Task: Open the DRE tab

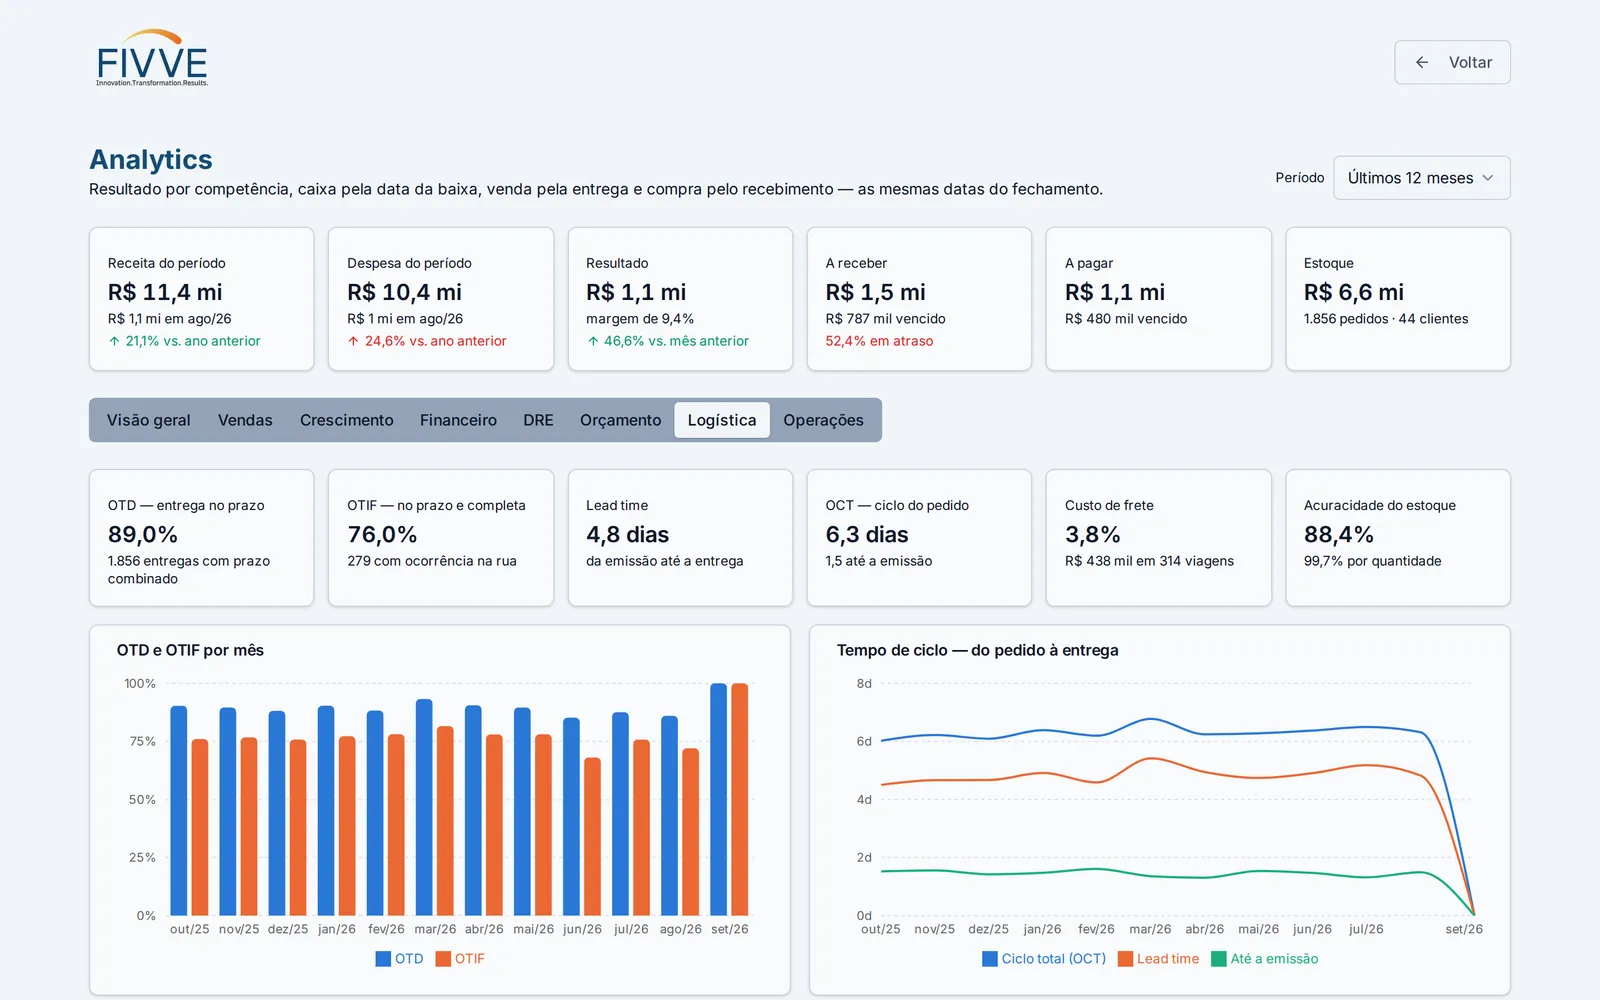Action: click(538, 420)
